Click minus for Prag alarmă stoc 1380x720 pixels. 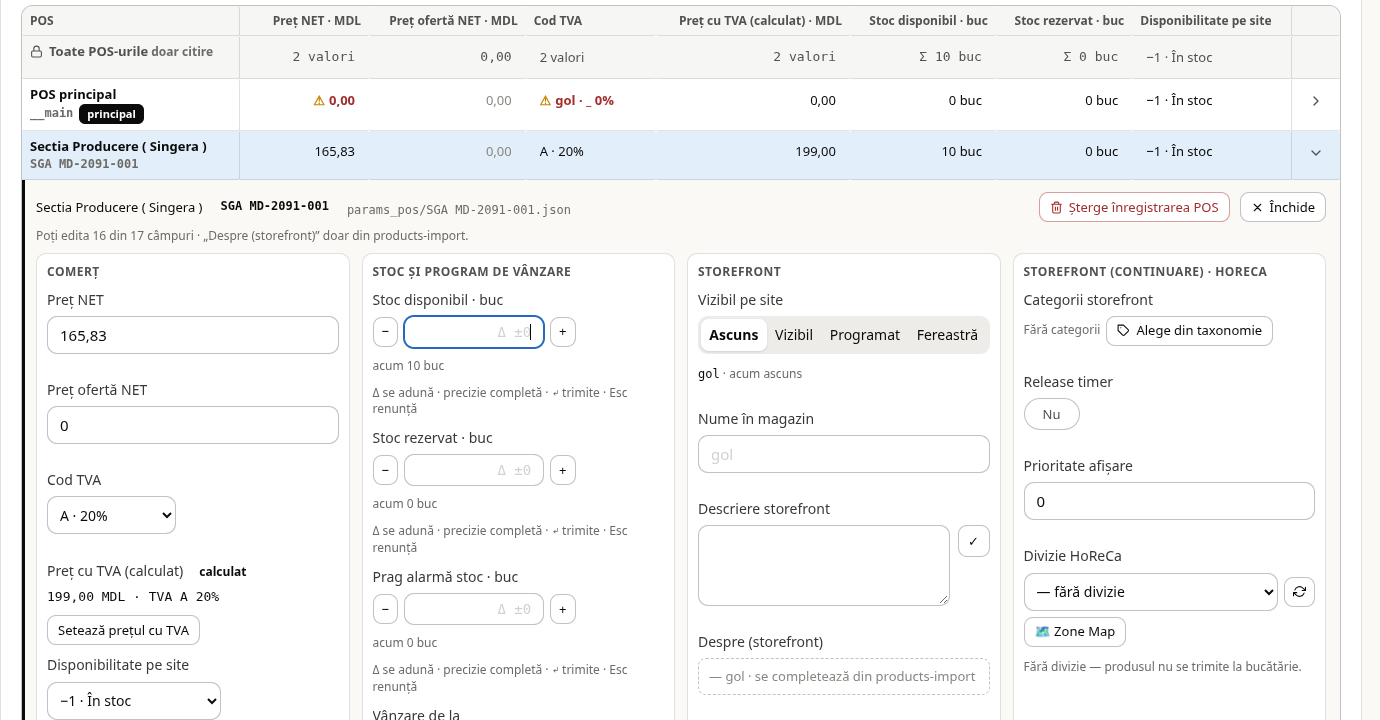[385, 609]
